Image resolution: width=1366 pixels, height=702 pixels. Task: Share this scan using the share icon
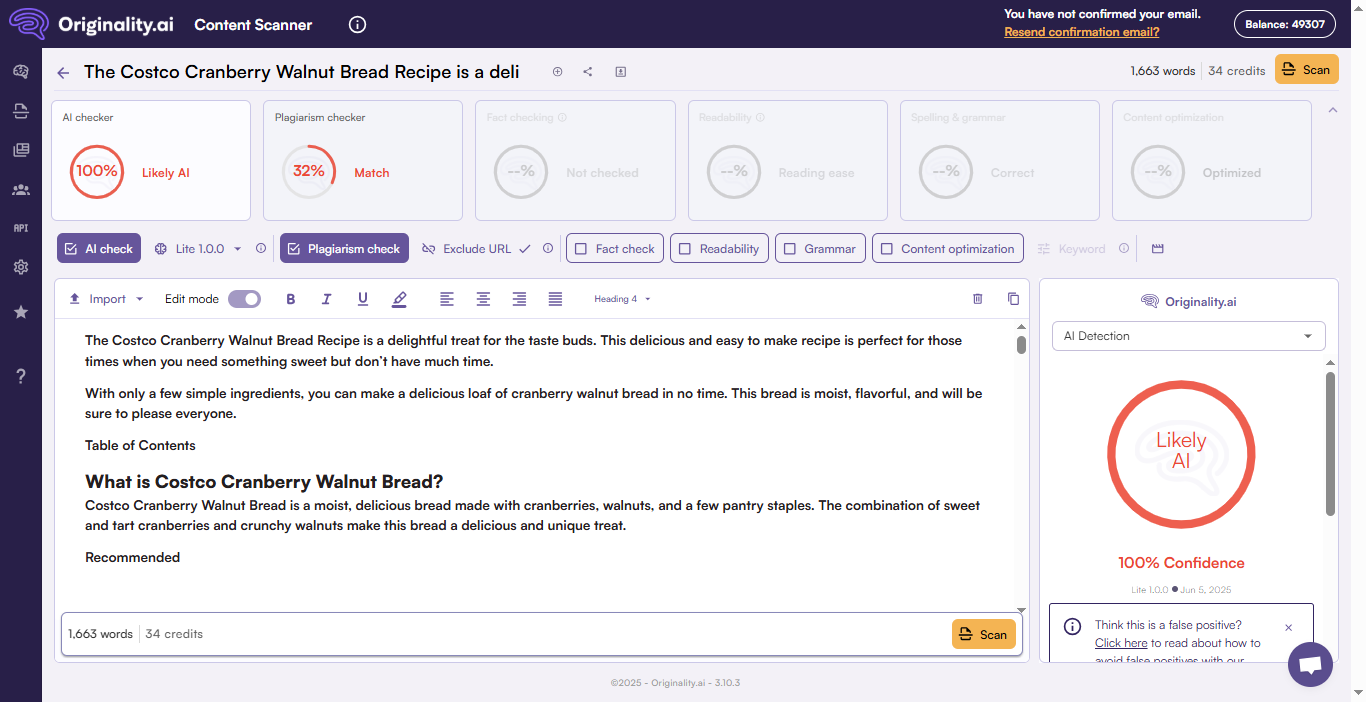pyautogui.click(x=588, y=72)
